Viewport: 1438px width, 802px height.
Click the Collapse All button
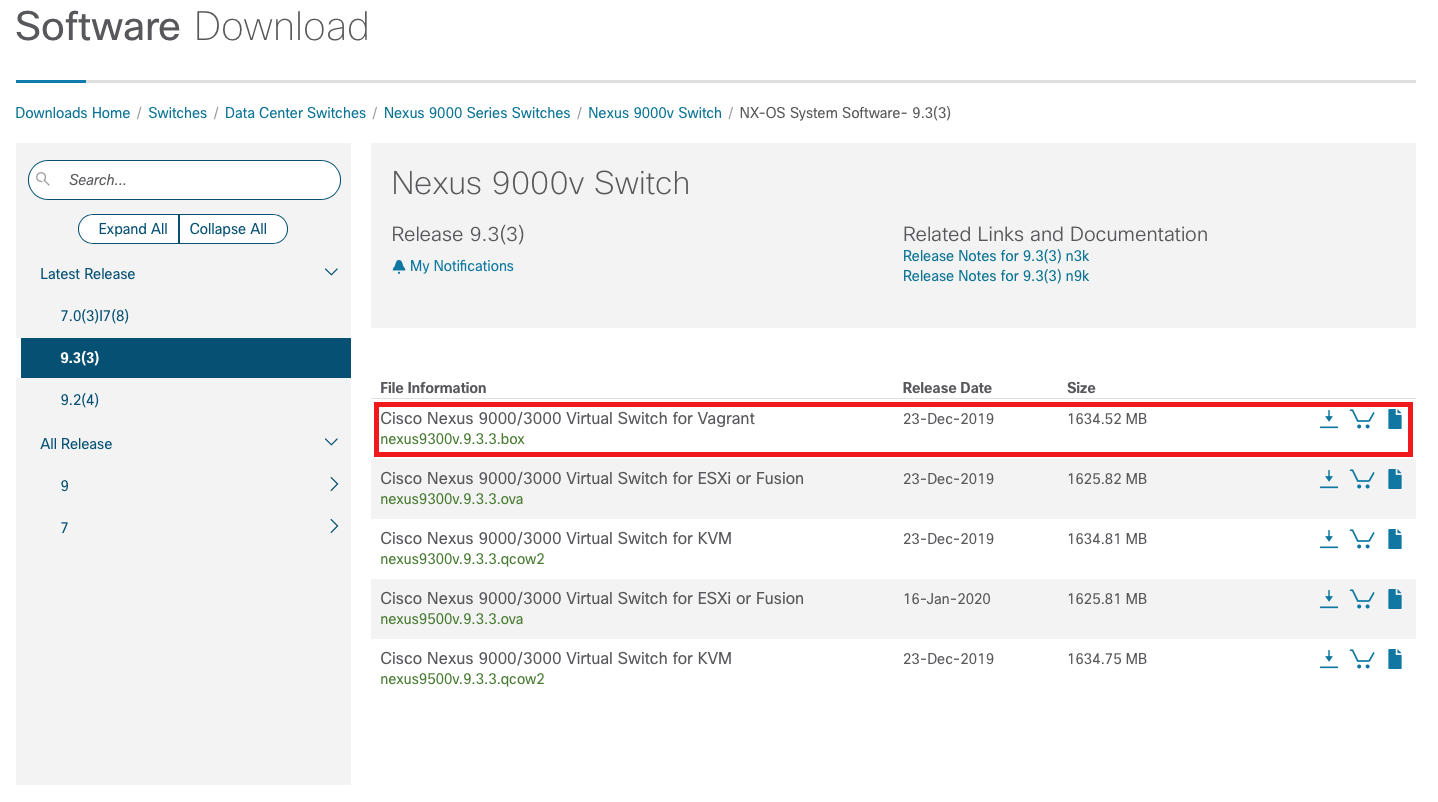click(x=229, y=229)
